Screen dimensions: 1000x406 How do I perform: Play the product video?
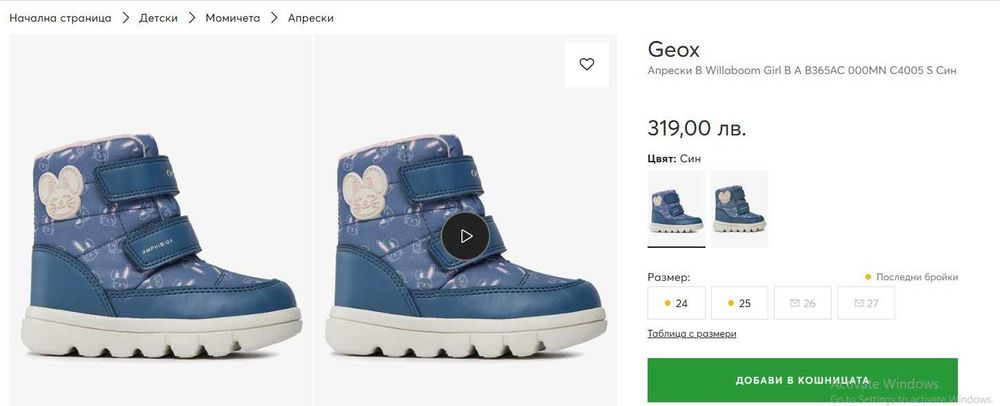465,236
